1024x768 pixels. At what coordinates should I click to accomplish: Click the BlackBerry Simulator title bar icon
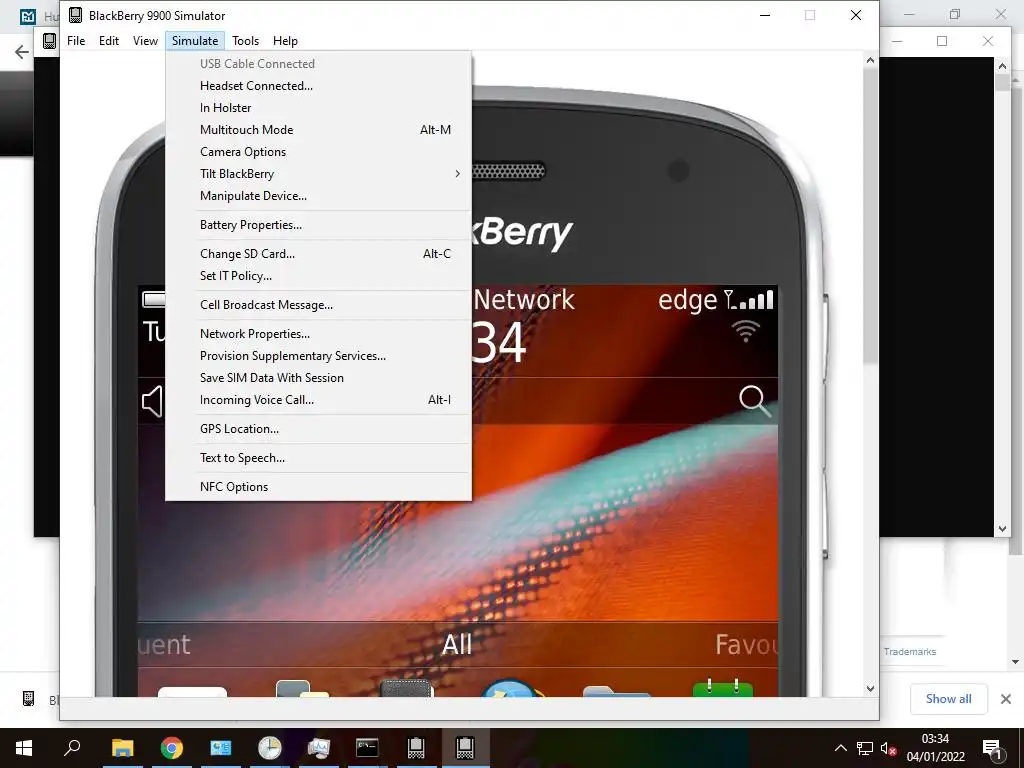pos(75,15)
